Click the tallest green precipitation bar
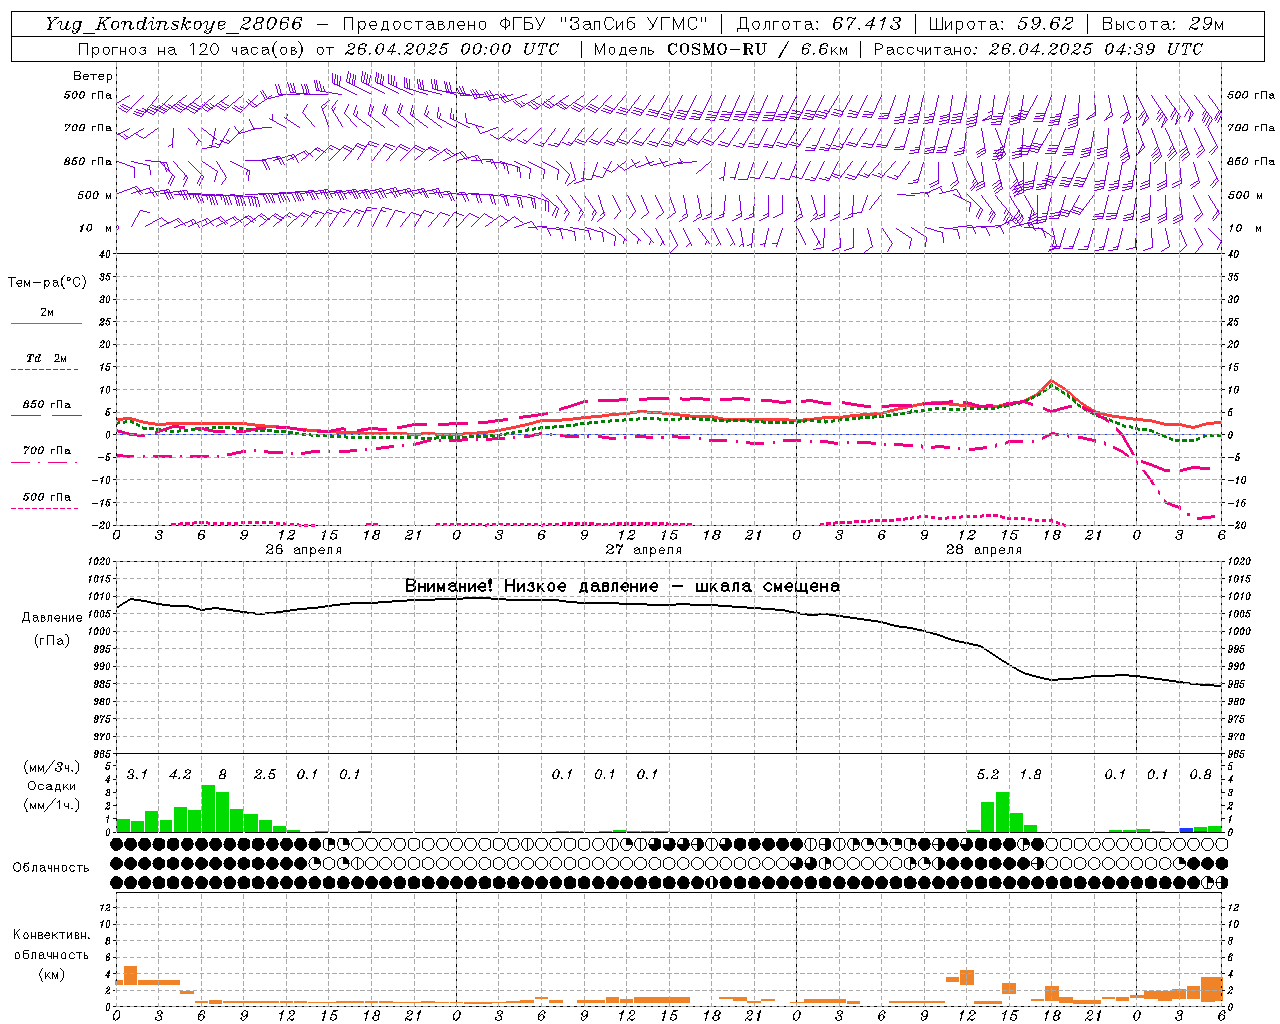 208,809
